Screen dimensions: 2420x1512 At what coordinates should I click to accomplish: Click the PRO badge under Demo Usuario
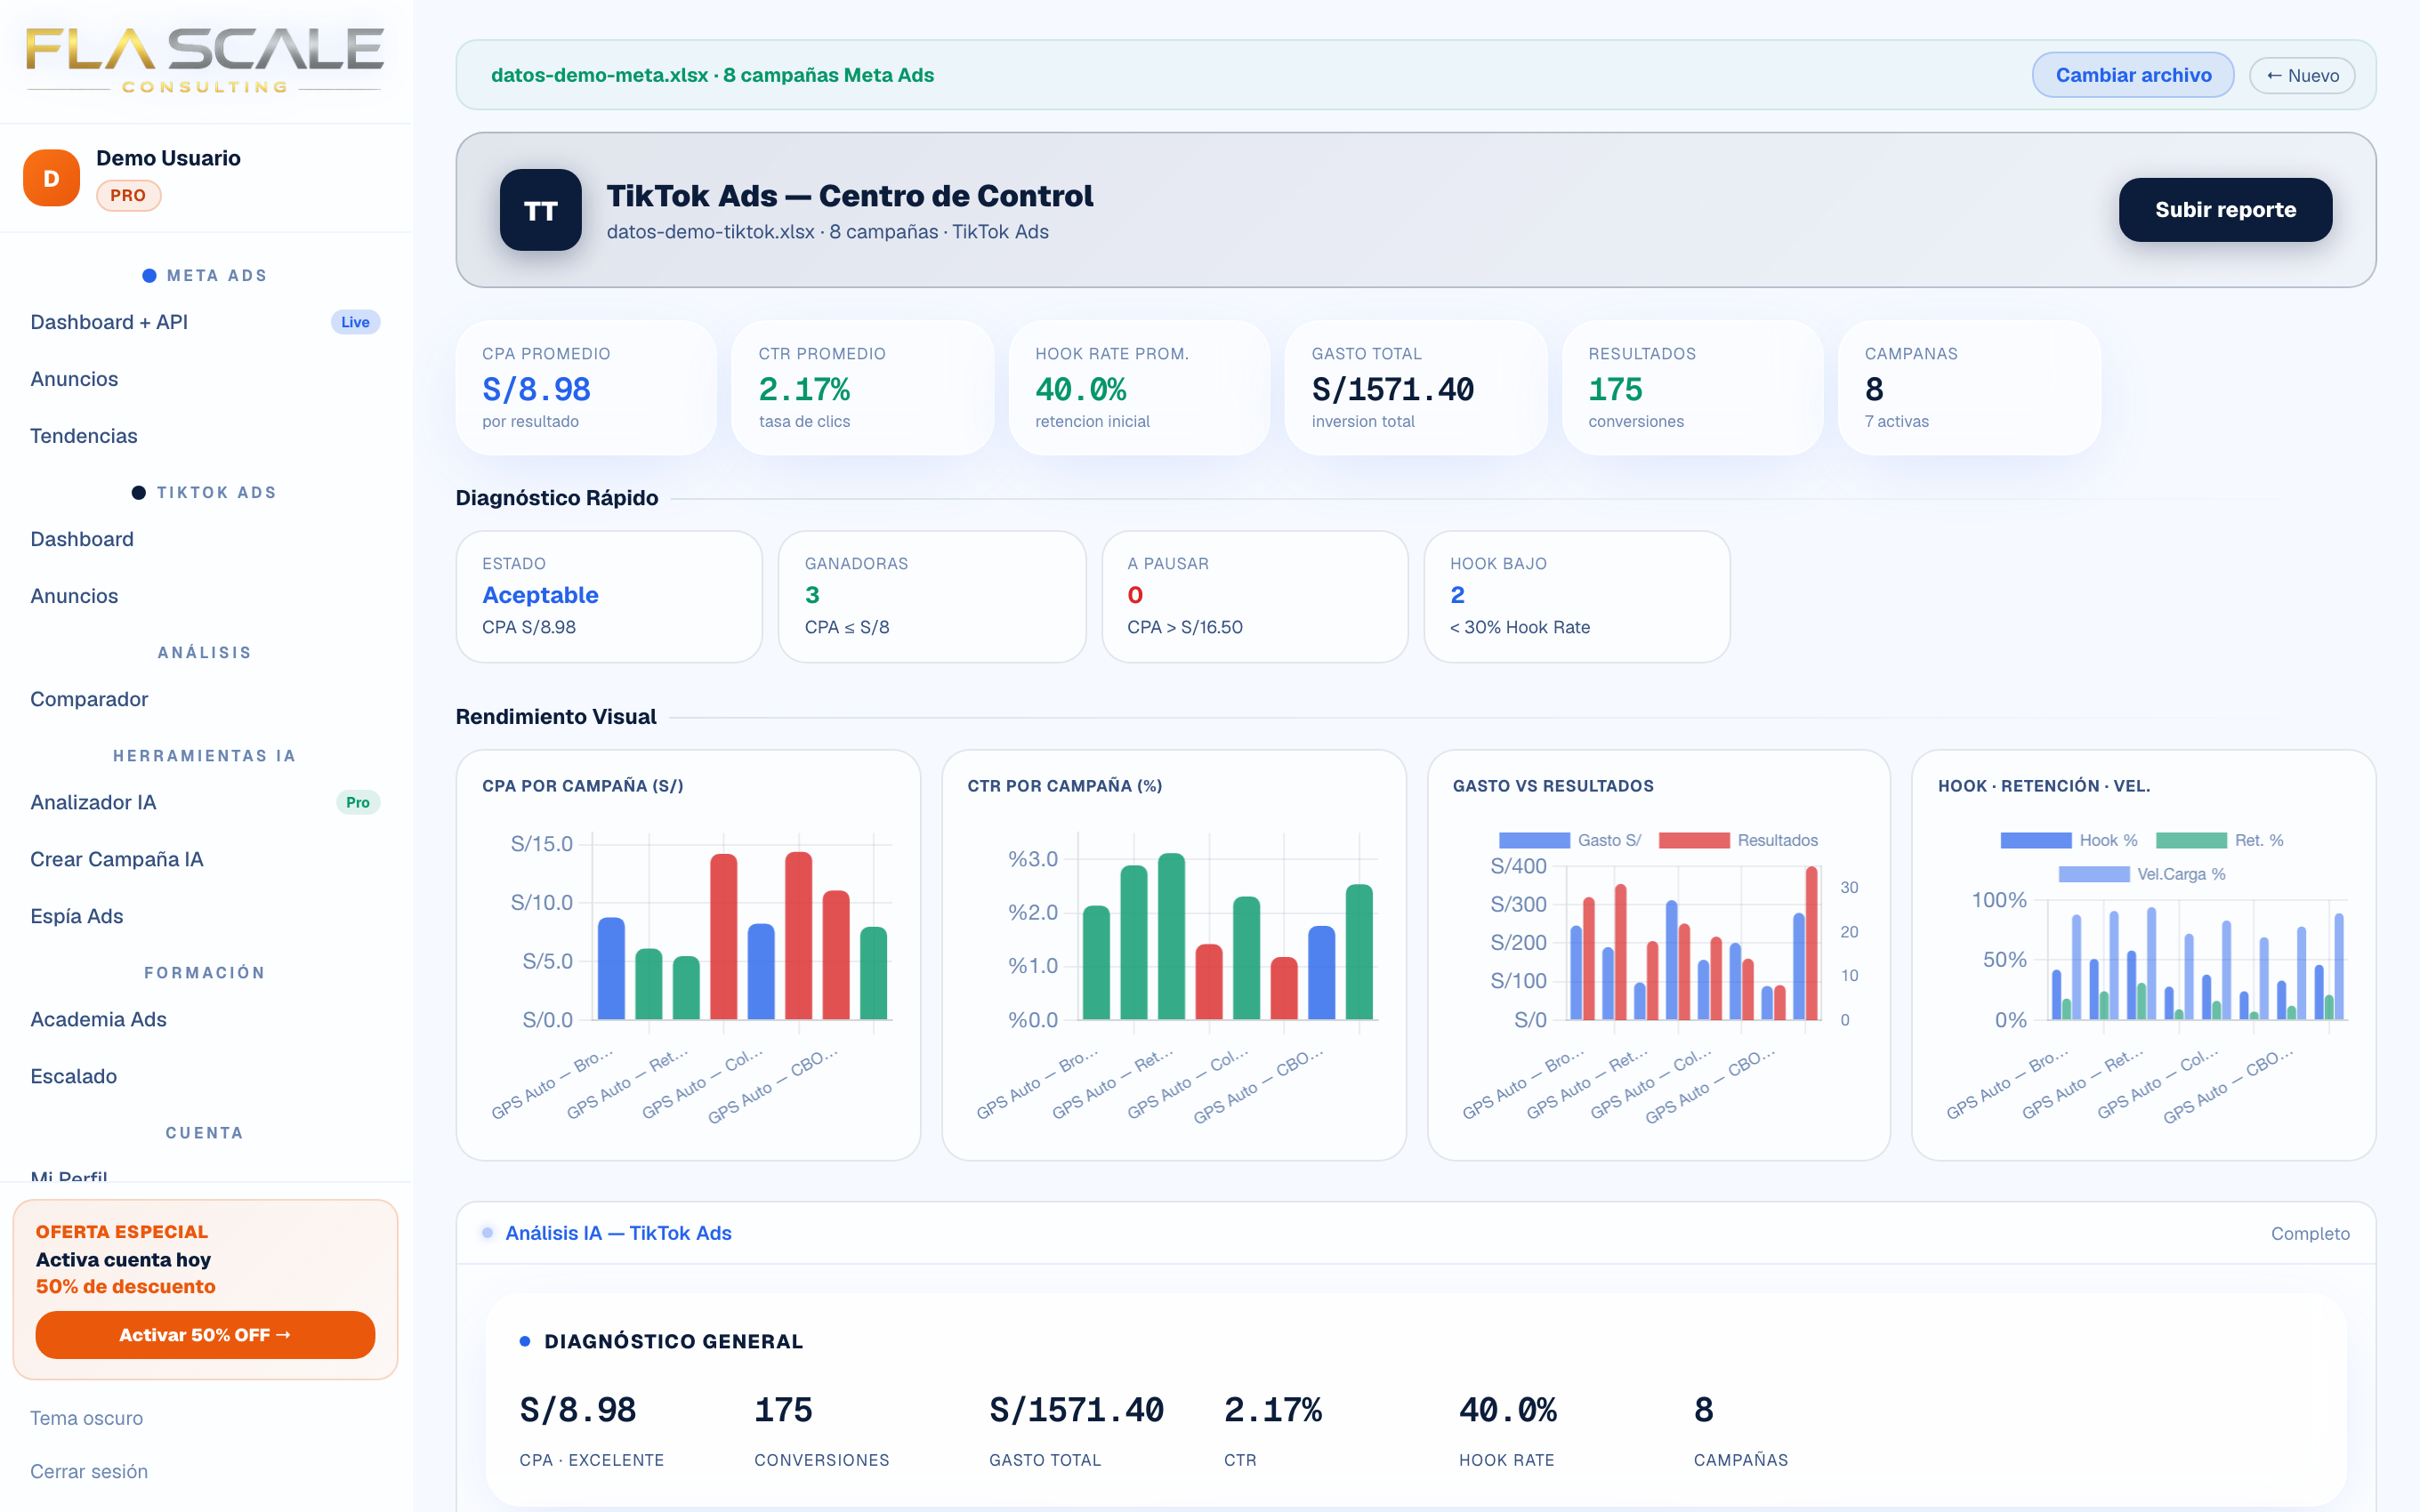pos(128,196)
